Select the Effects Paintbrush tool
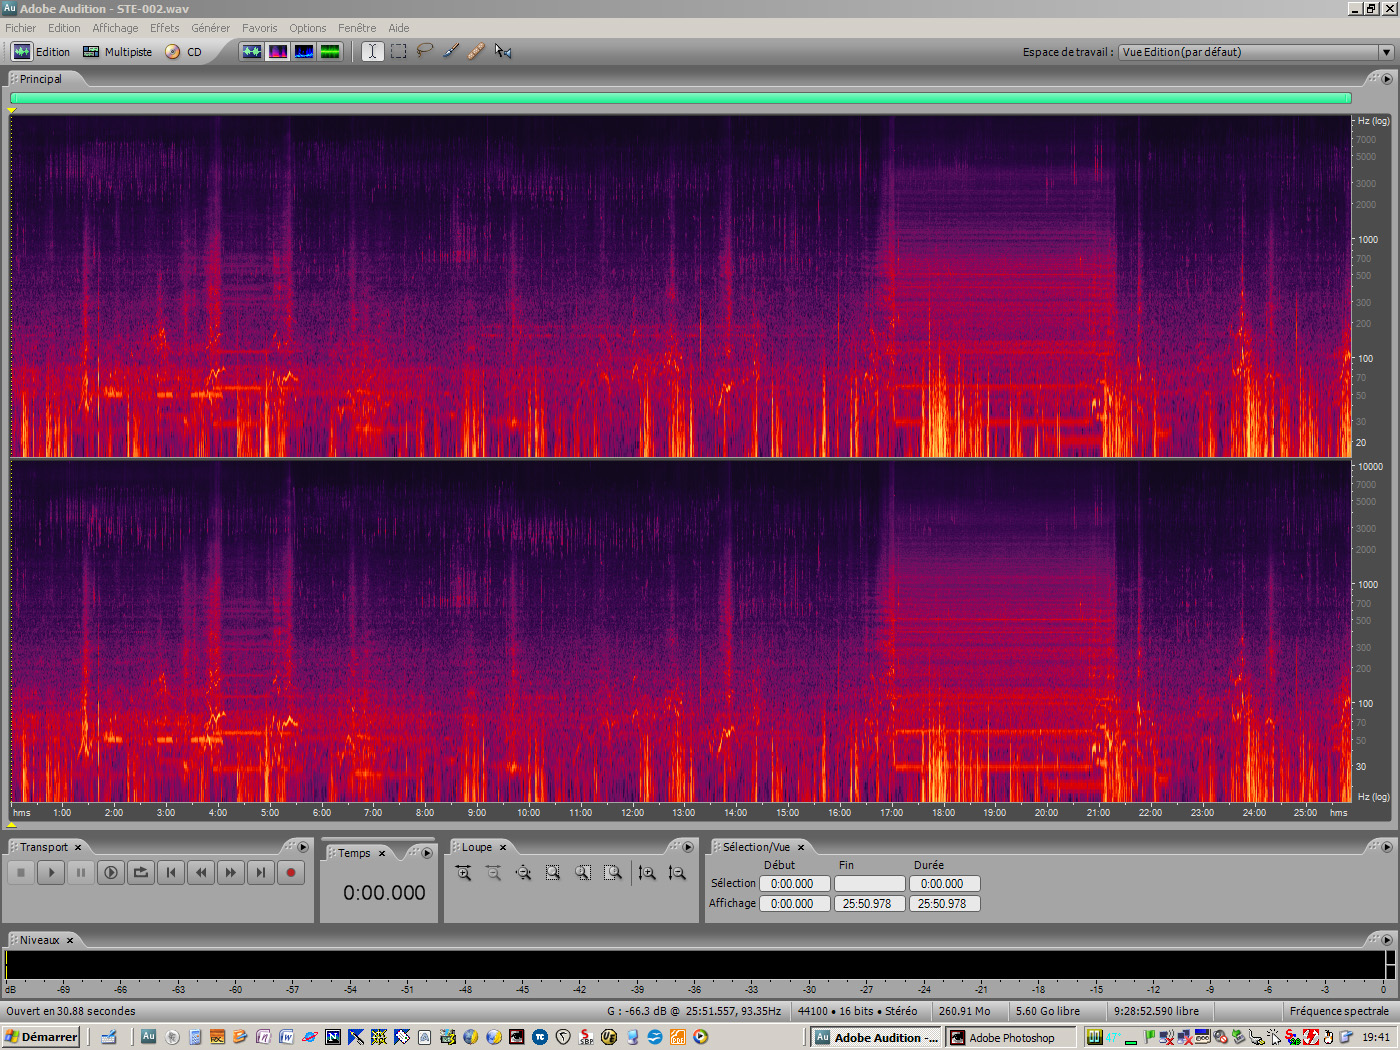Image resolution: width=1400 pixels, height=1050 pixels. pyautogui.click(x=450, y=51)
